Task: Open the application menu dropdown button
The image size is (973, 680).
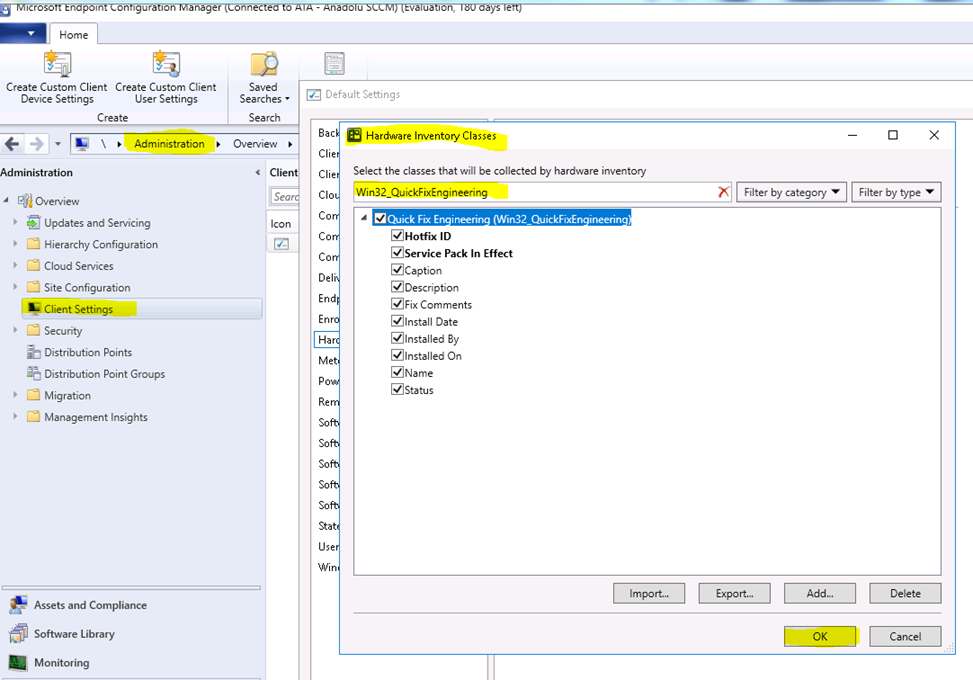Action: tap(22, 34)
